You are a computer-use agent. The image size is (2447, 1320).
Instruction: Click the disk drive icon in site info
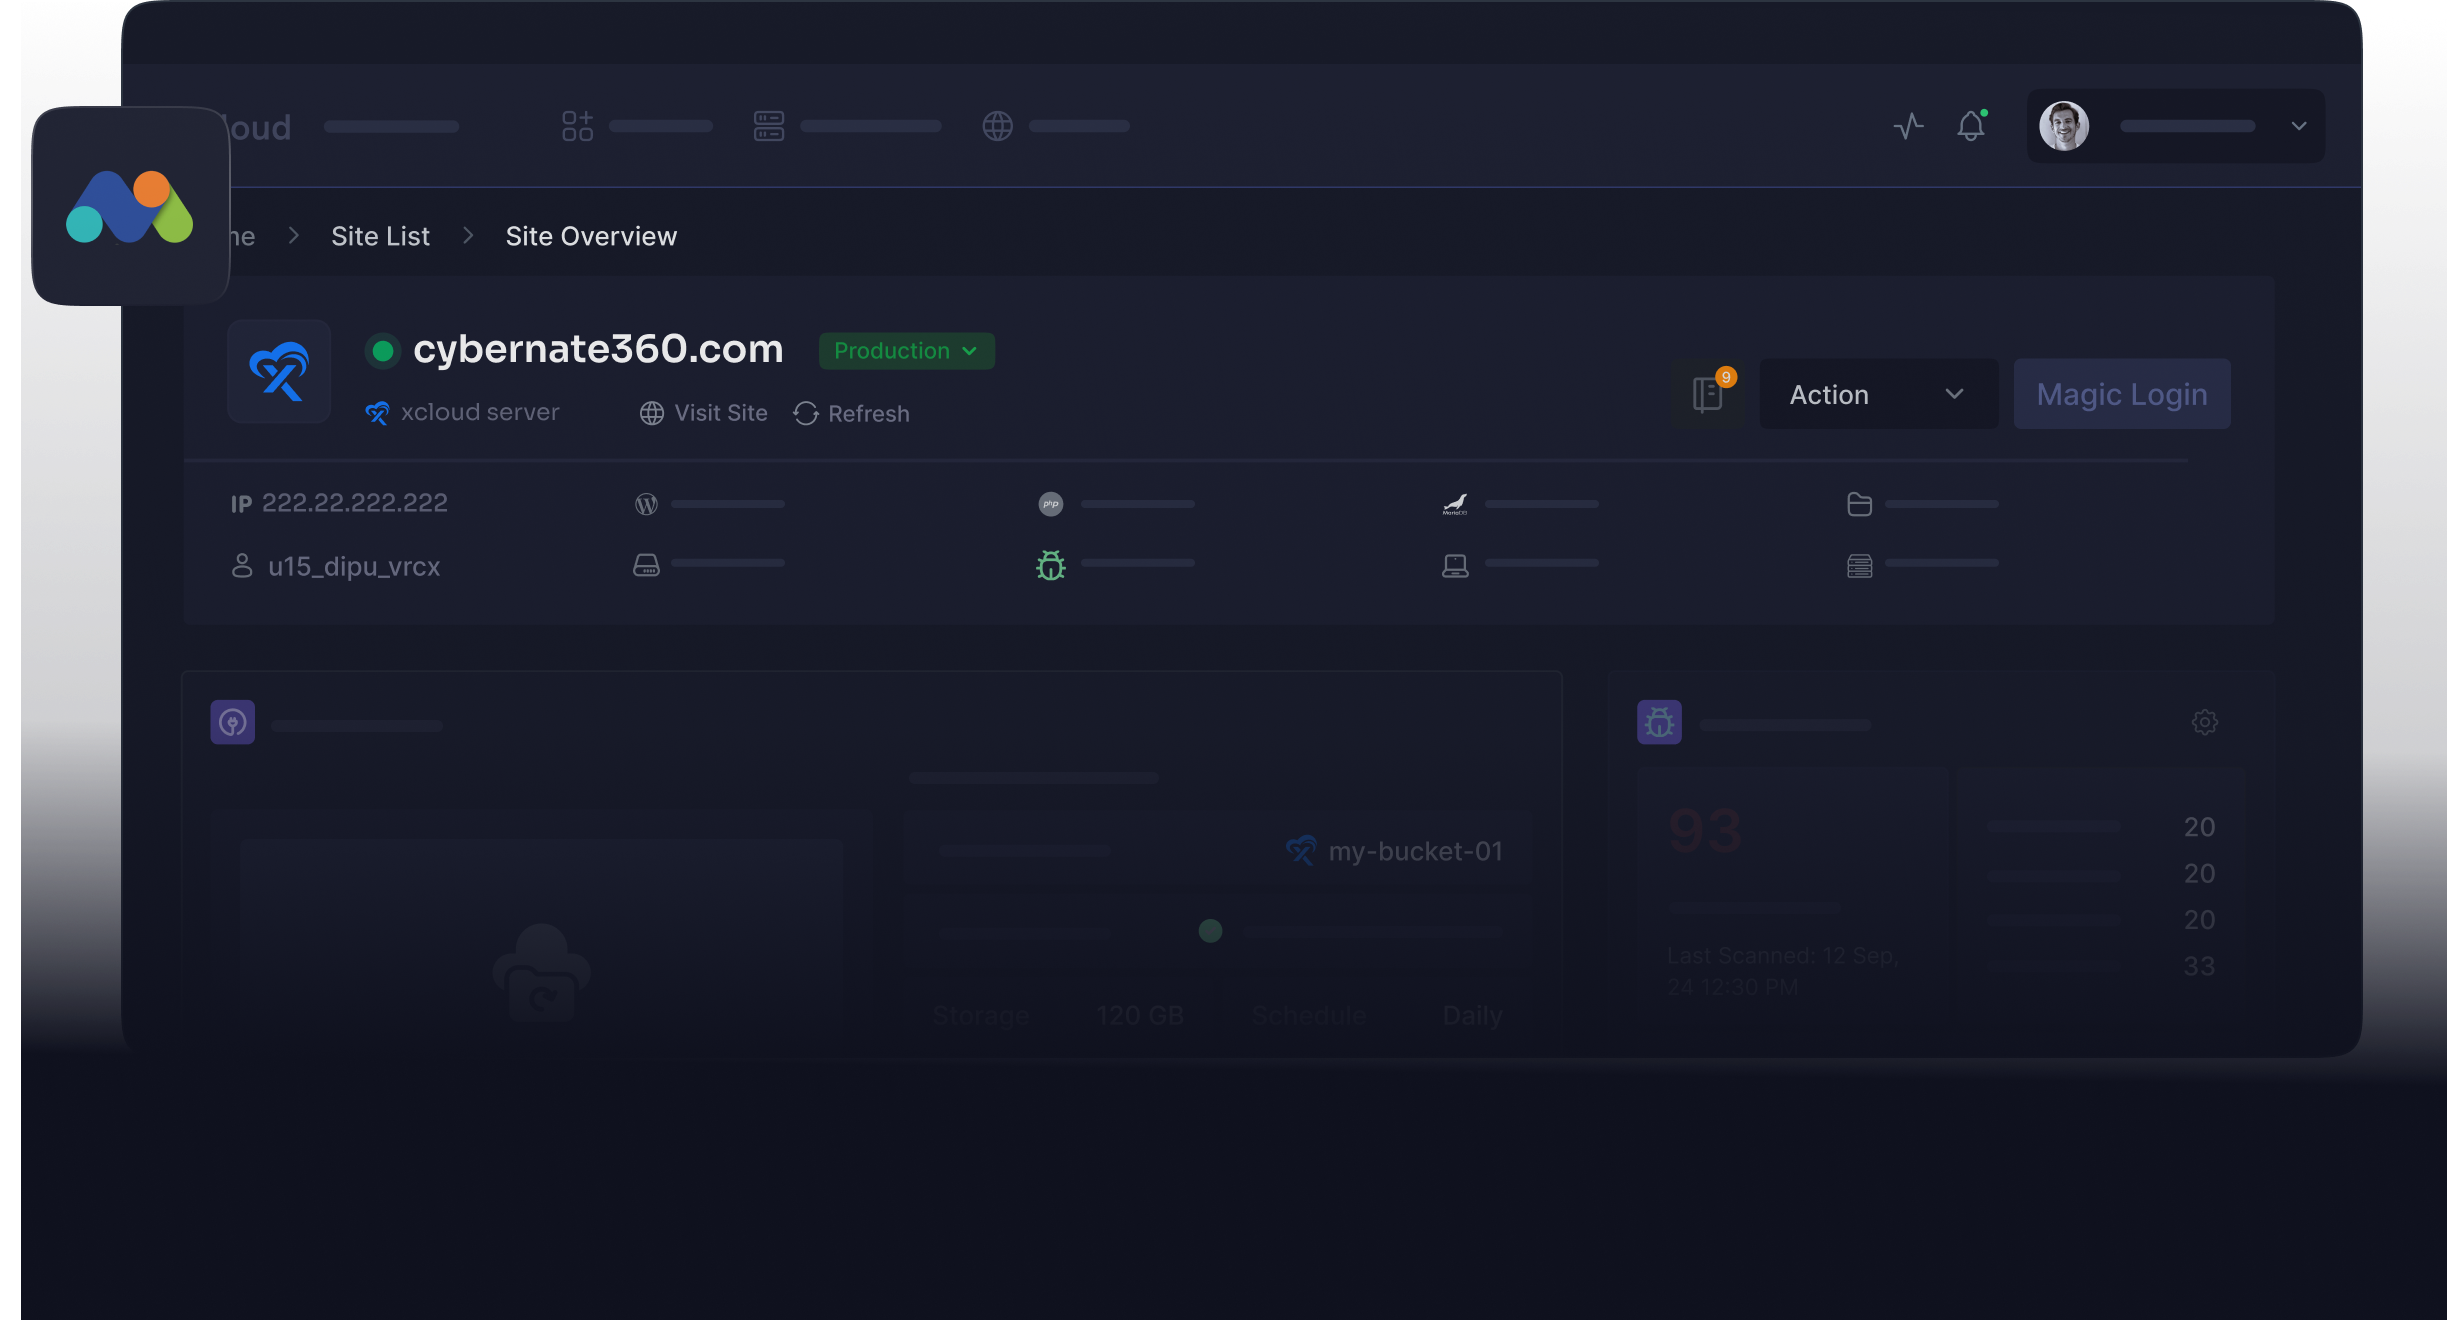point(646,565)
